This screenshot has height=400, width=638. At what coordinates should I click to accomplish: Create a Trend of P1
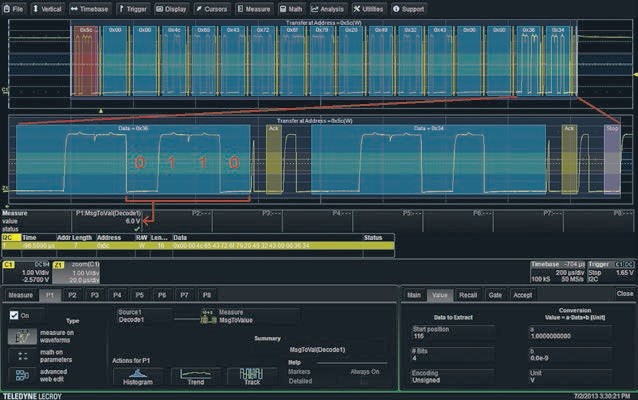tap(196, 377)
